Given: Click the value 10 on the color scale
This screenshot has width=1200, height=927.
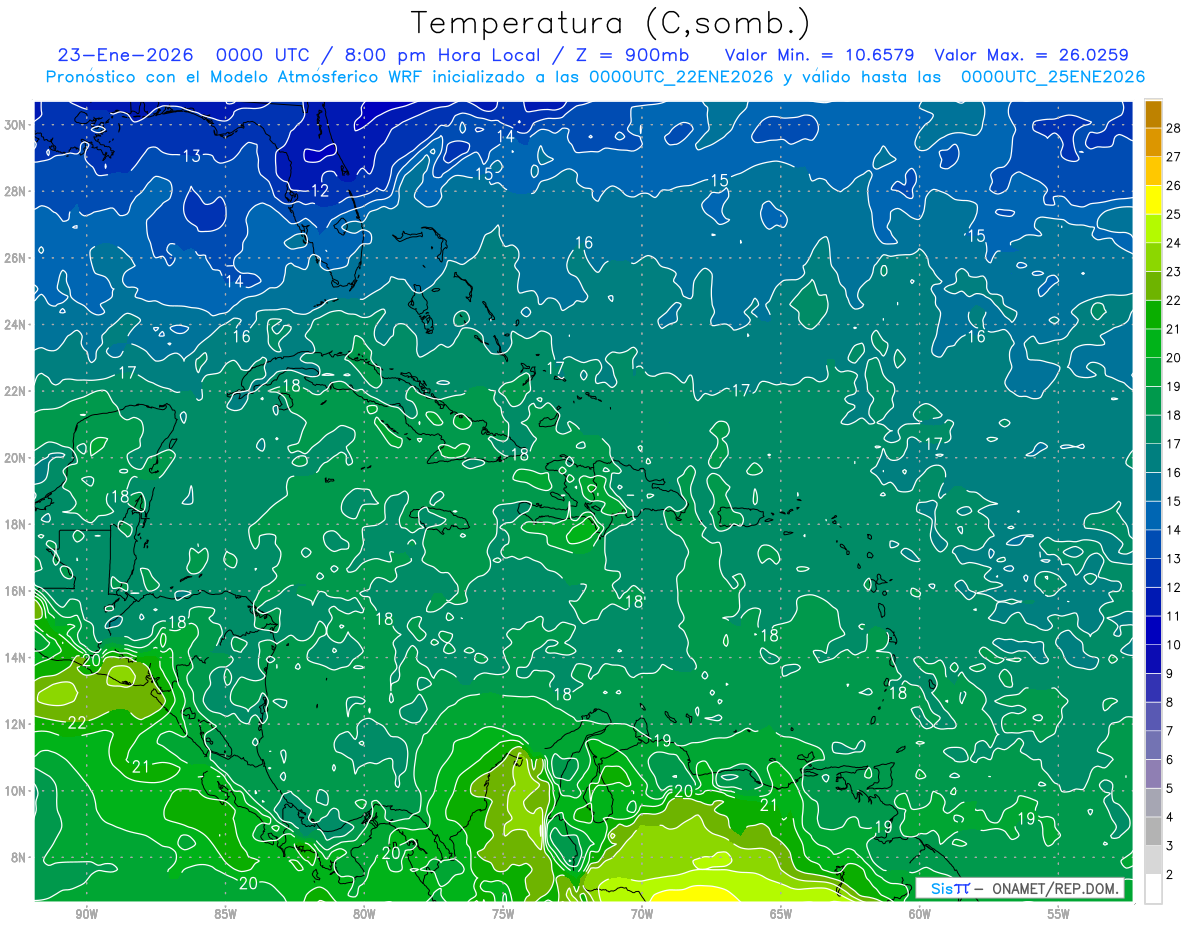Looking at the screenshot, I should point(1174,645).
